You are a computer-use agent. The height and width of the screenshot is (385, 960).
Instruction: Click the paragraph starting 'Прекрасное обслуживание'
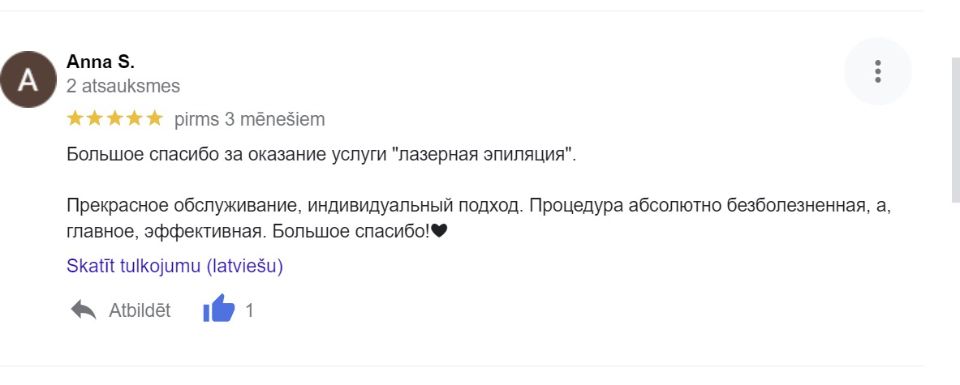point(478,219)
